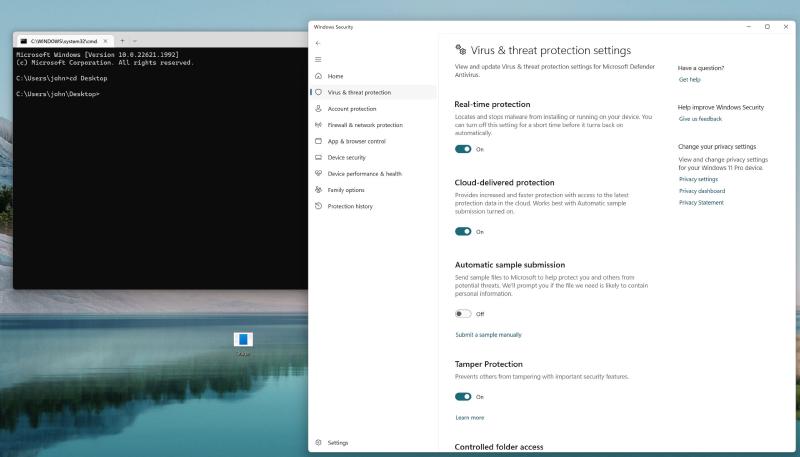
Task: Go back using the Windows Security back arrow
Action: click(x=318, y=43)
